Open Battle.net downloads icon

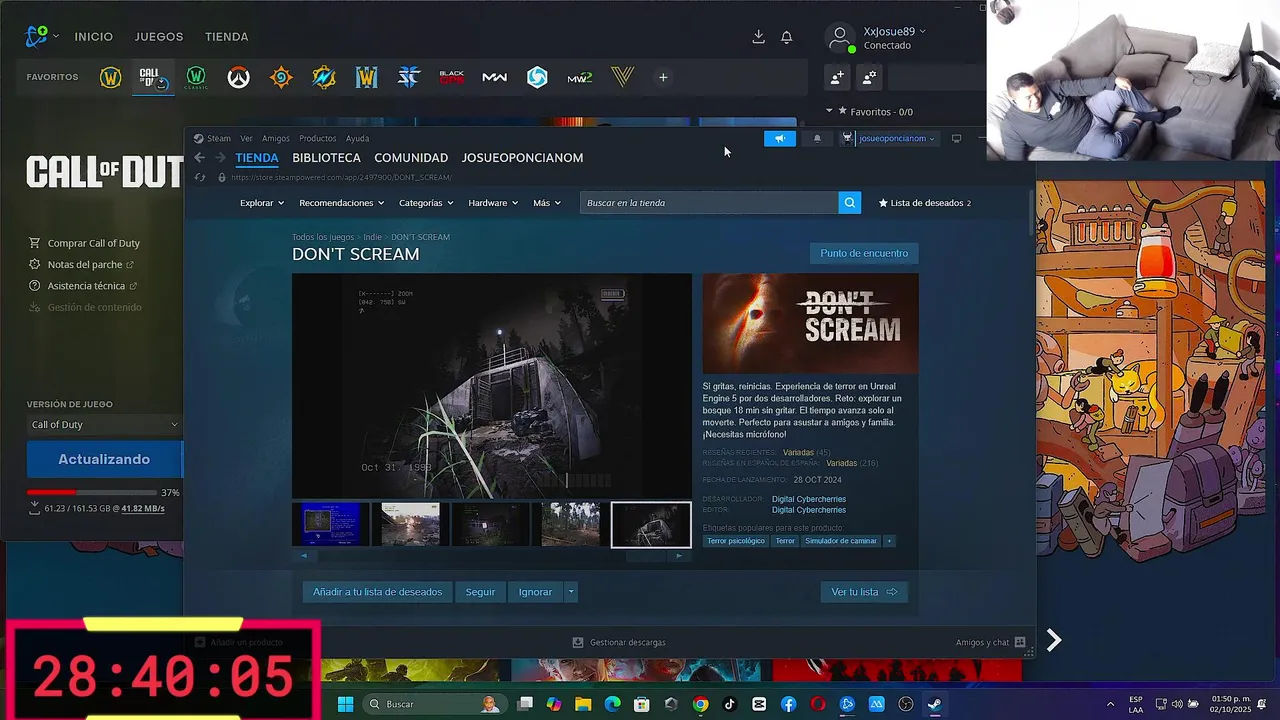tap(758, 37)
